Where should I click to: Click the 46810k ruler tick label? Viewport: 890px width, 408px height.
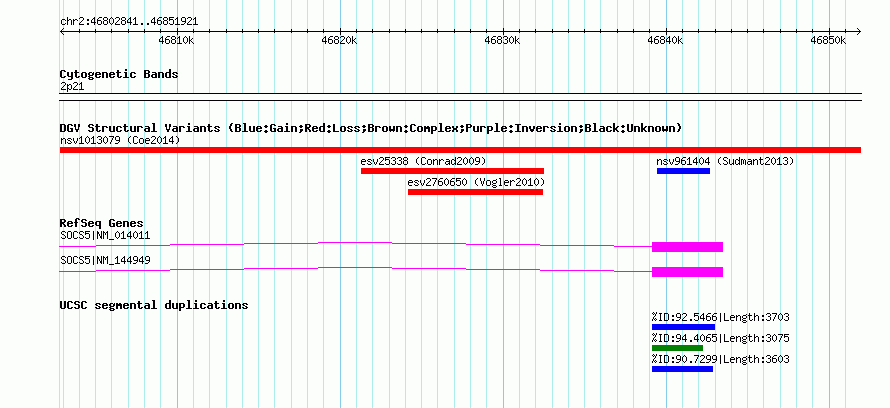177,41
